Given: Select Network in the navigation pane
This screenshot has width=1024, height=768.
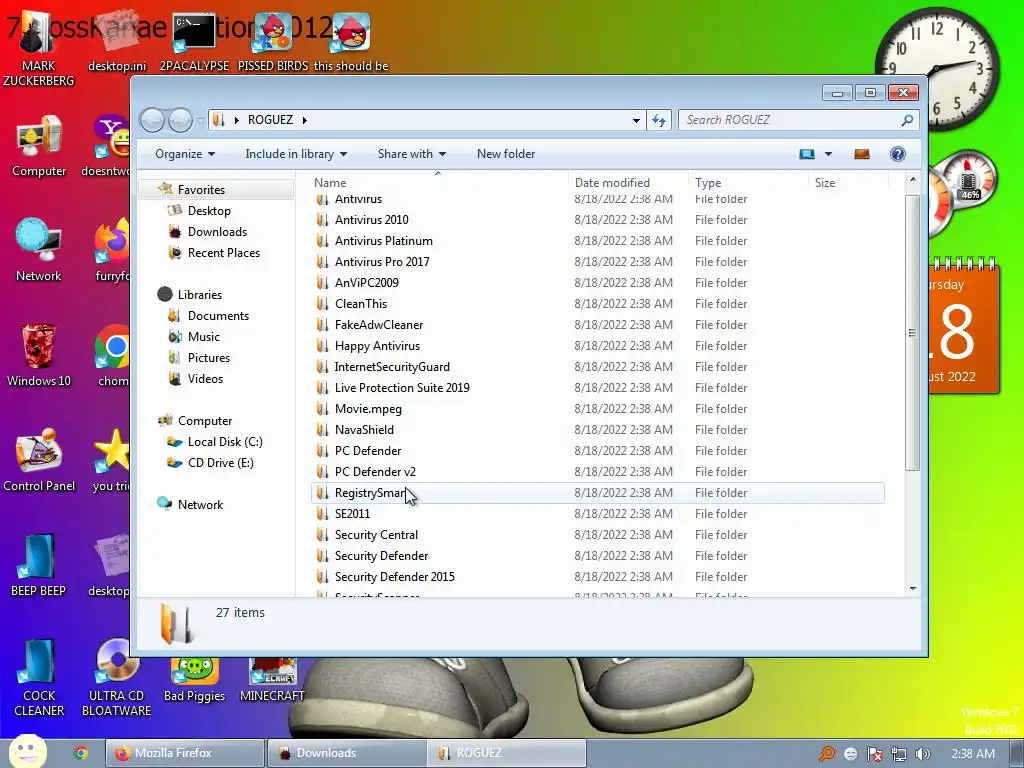Looking at the screenshot, I should tap(200, 505).
